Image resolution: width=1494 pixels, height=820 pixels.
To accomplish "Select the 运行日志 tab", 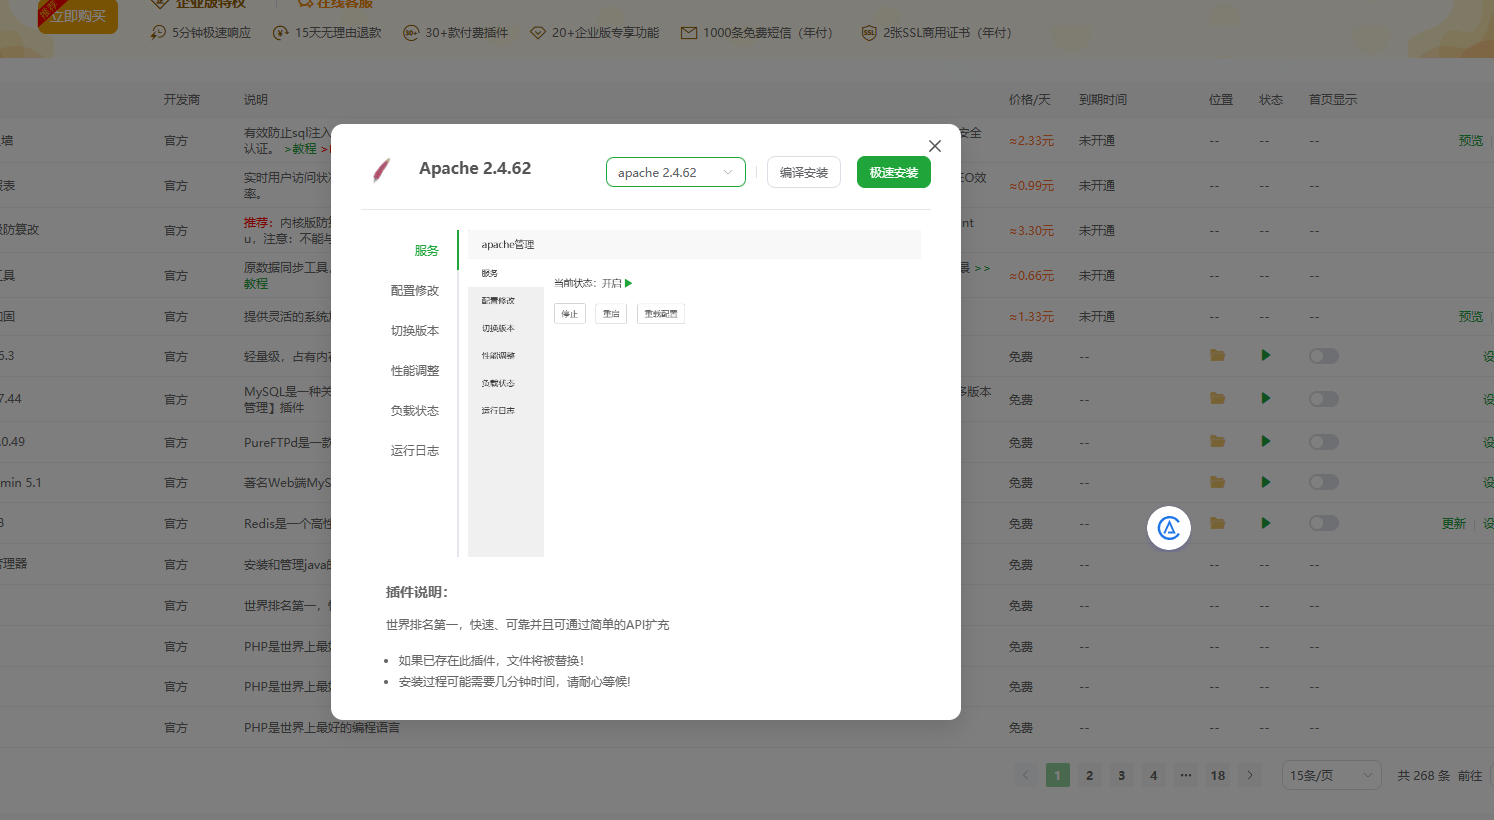I will click(415, 451).
